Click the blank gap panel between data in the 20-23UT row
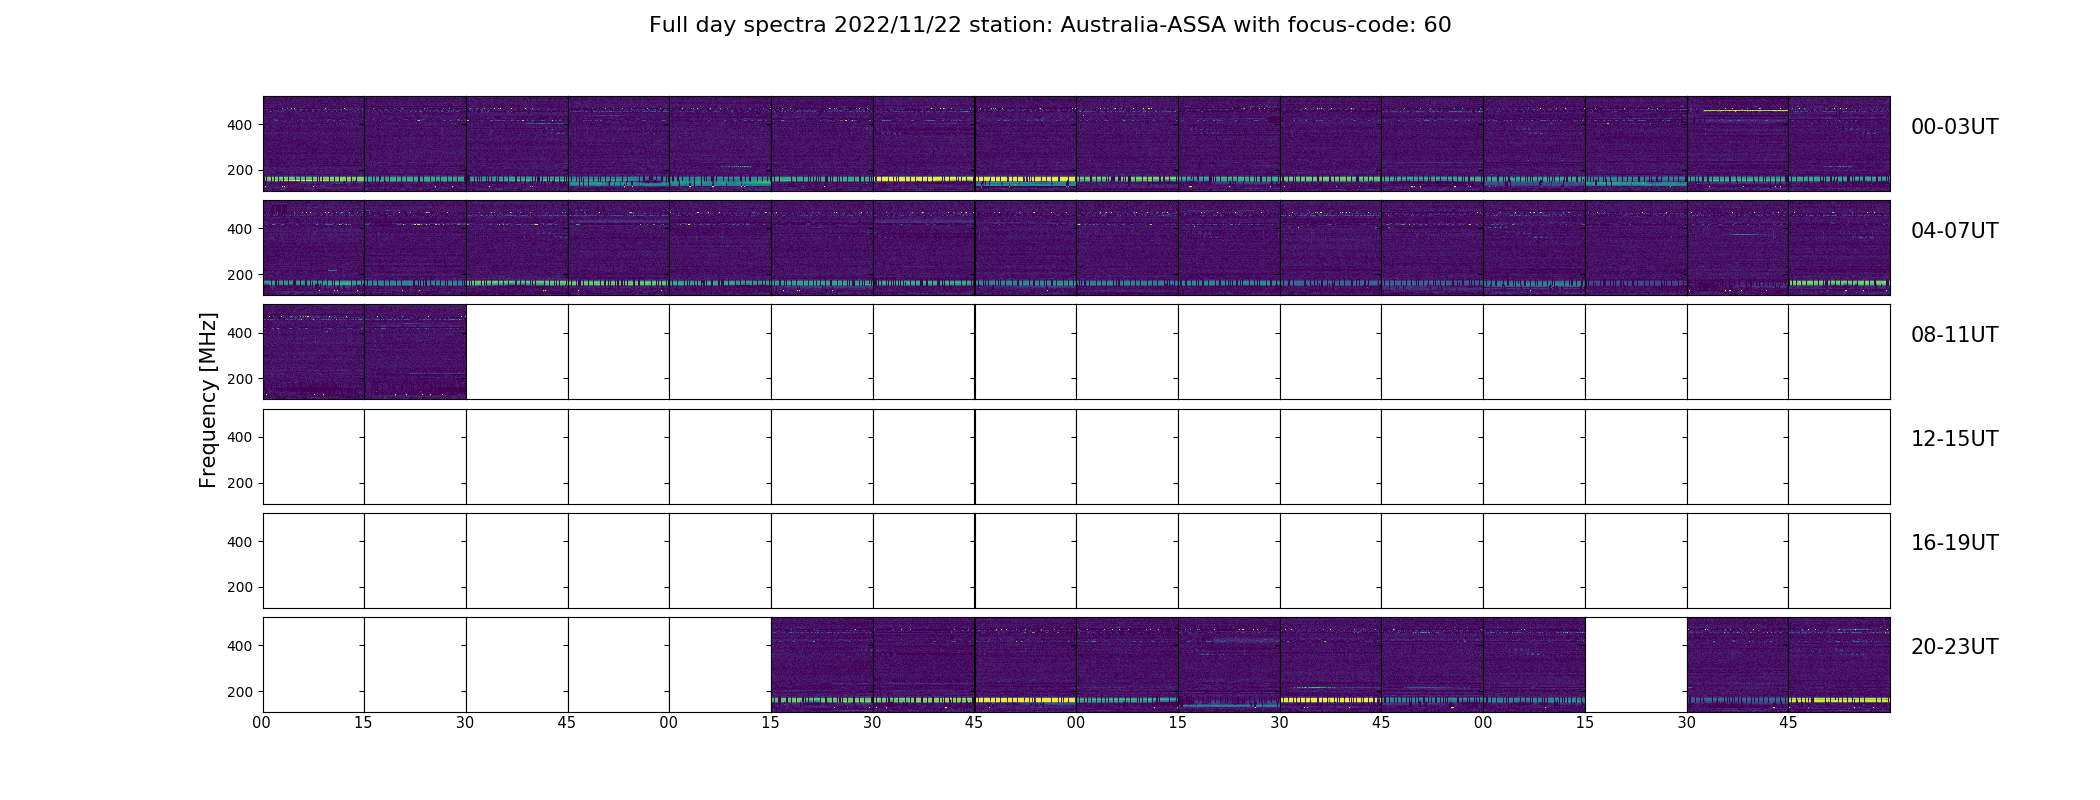This screenshot has height=800, width=2100. (x=1636, y=665)
